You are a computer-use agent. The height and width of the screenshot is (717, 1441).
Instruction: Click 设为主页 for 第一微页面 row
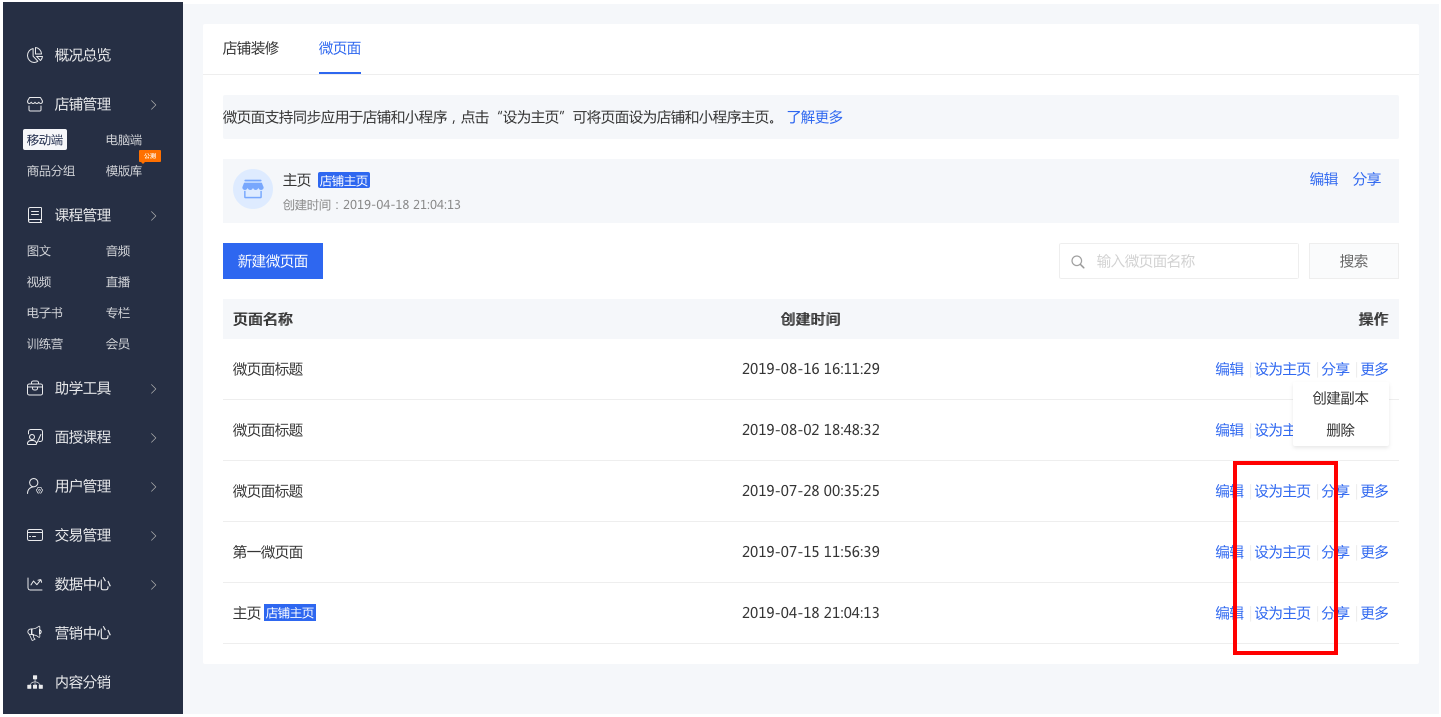click(1282, 552)
